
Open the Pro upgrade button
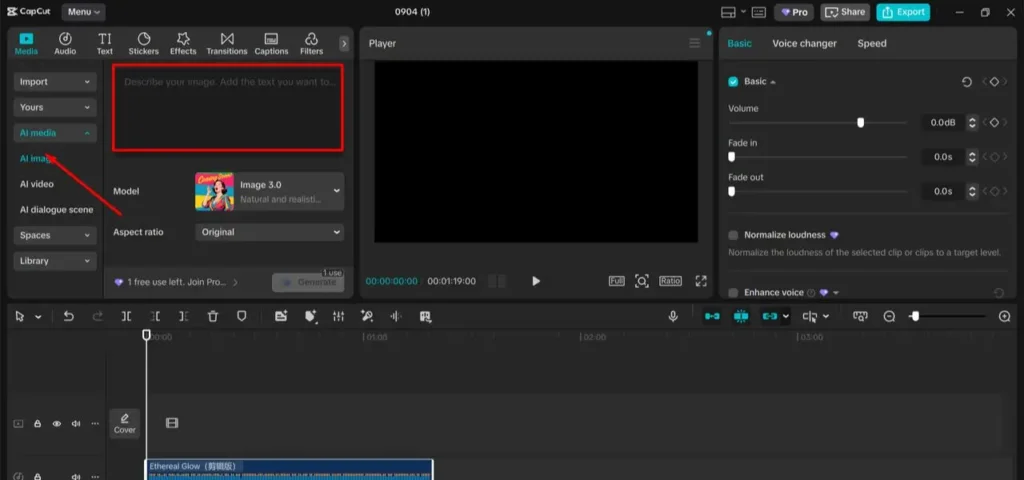793,12
